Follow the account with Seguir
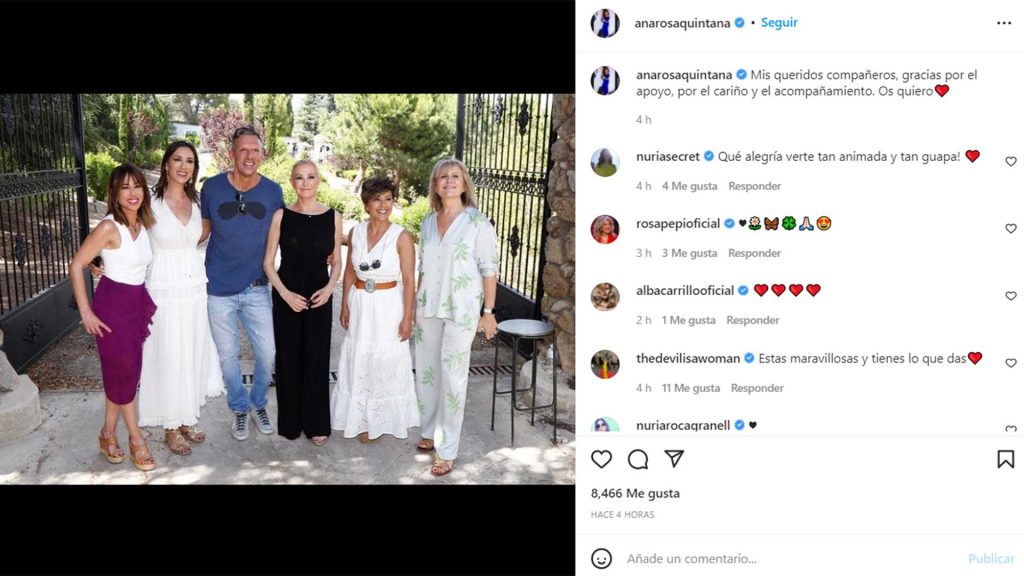Screen dimensions: 1024x576 tap(779, 22)
